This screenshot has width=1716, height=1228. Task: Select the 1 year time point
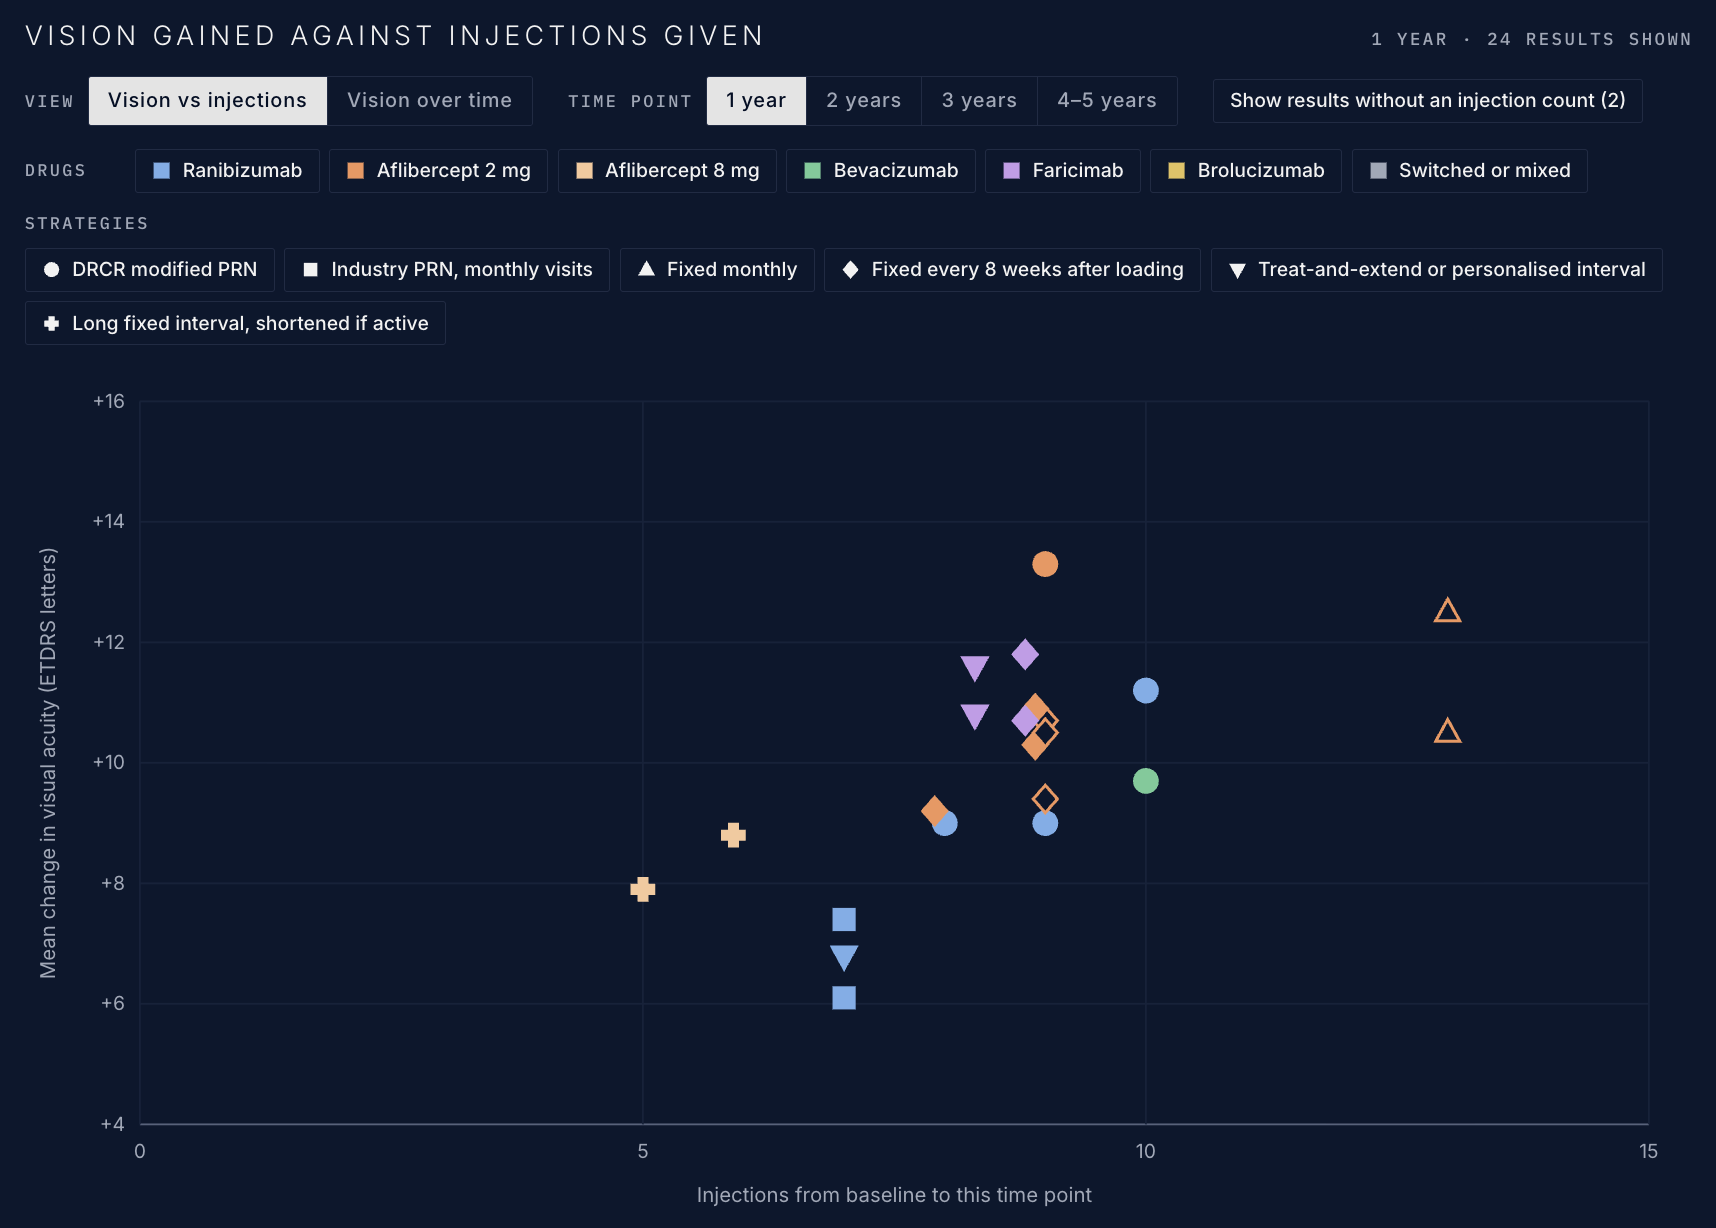(756, 101)
